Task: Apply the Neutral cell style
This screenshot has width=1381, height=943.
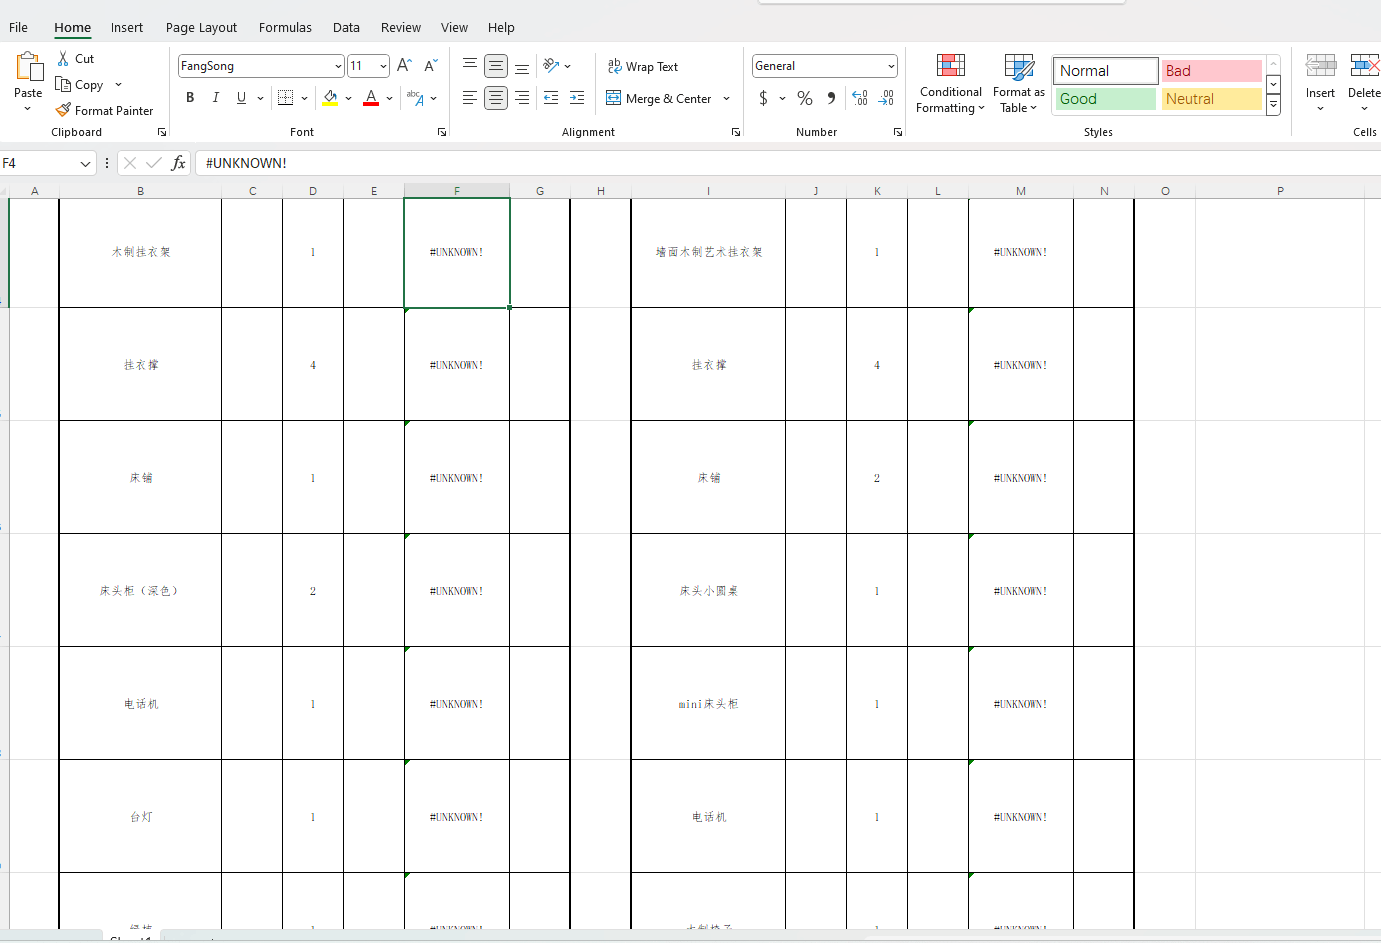Action: coord(1211,99)
